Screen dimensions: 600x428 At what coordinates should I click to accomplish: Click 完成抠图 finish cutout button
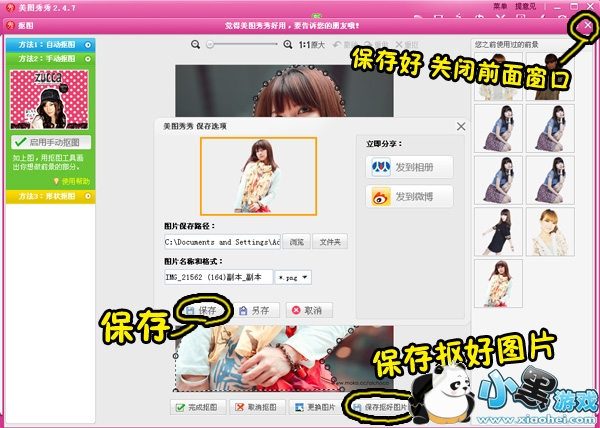click(x=198, y=407)
